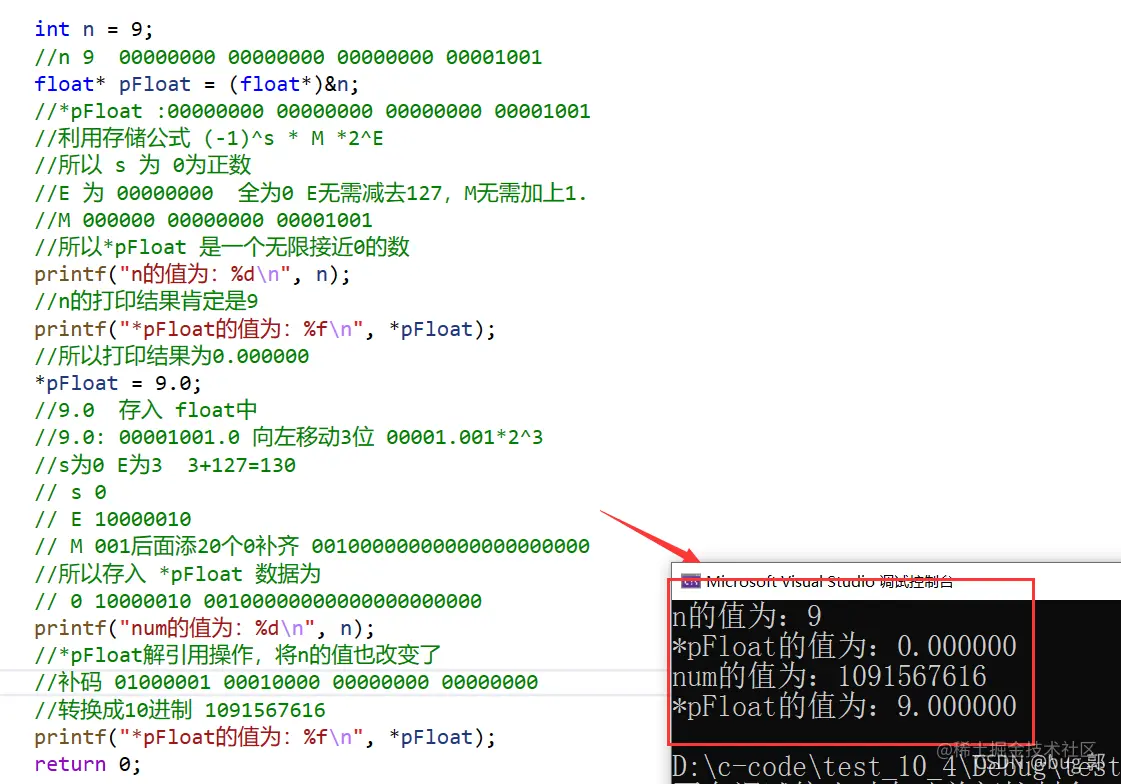
Task: Click the line 'return 0;'
Action: tap(88, 765)
